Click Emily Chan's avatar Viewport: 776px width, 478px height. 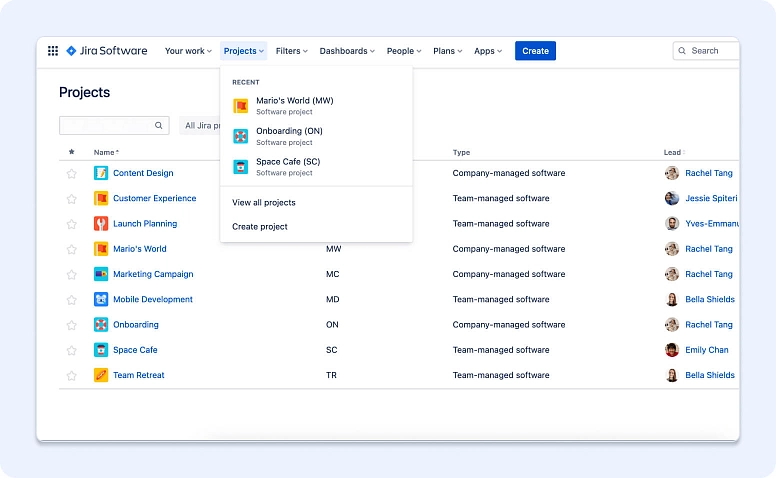coord(672,350)
